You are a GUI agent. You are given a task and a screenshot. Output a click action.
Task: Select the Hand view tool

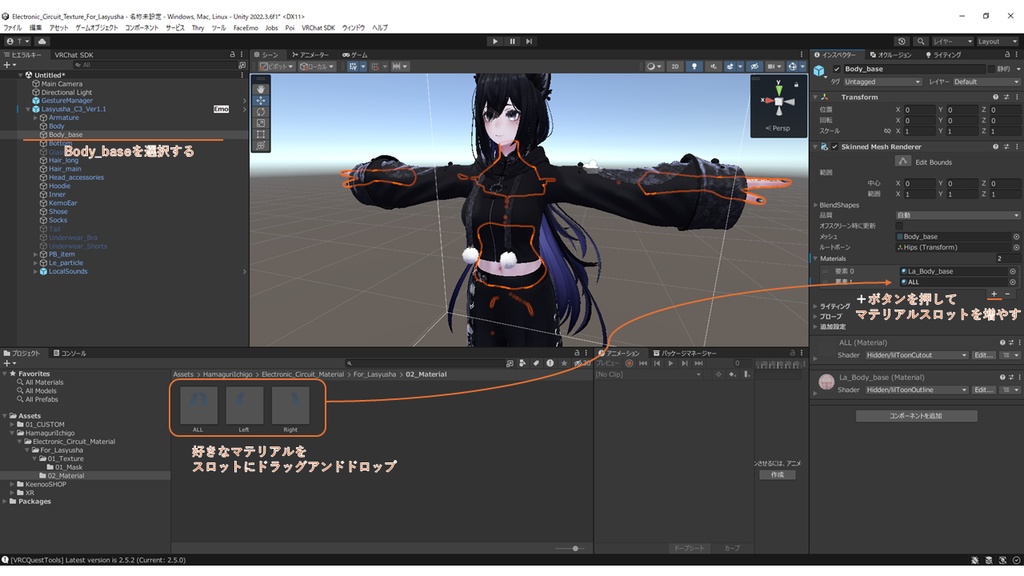pos(261,89)
